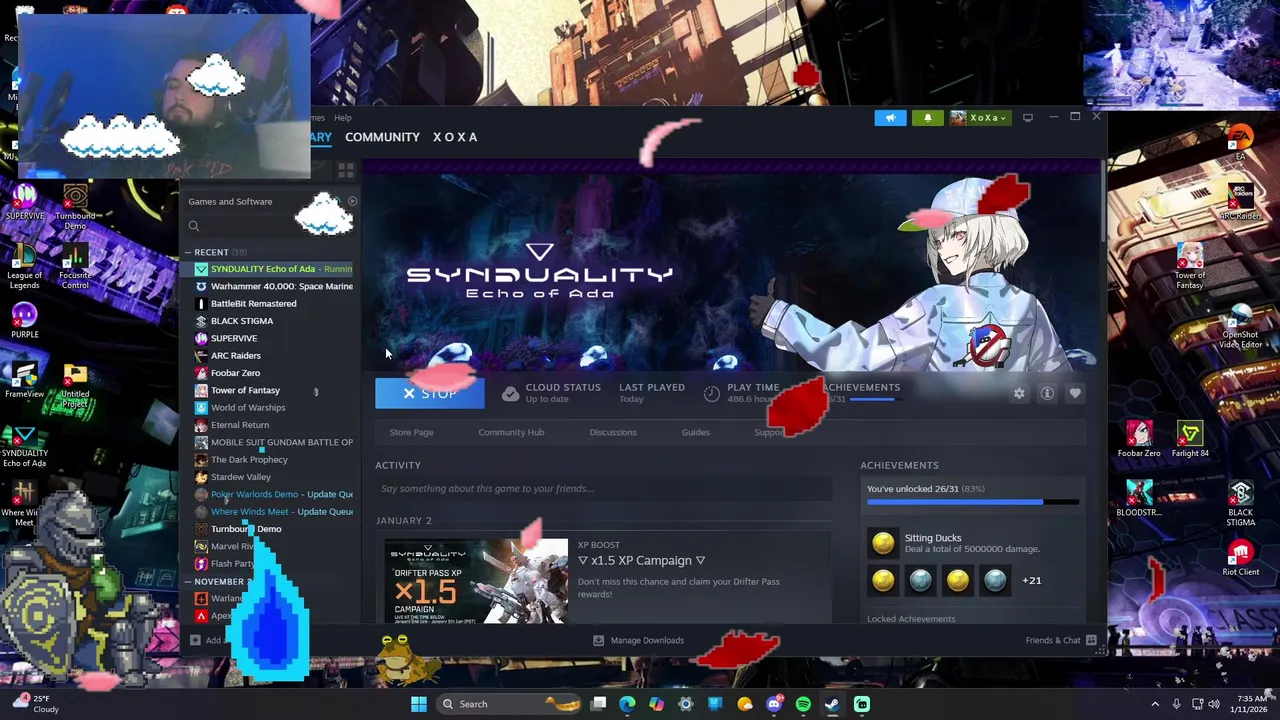Select BattleBit Remastered in library

273,304
